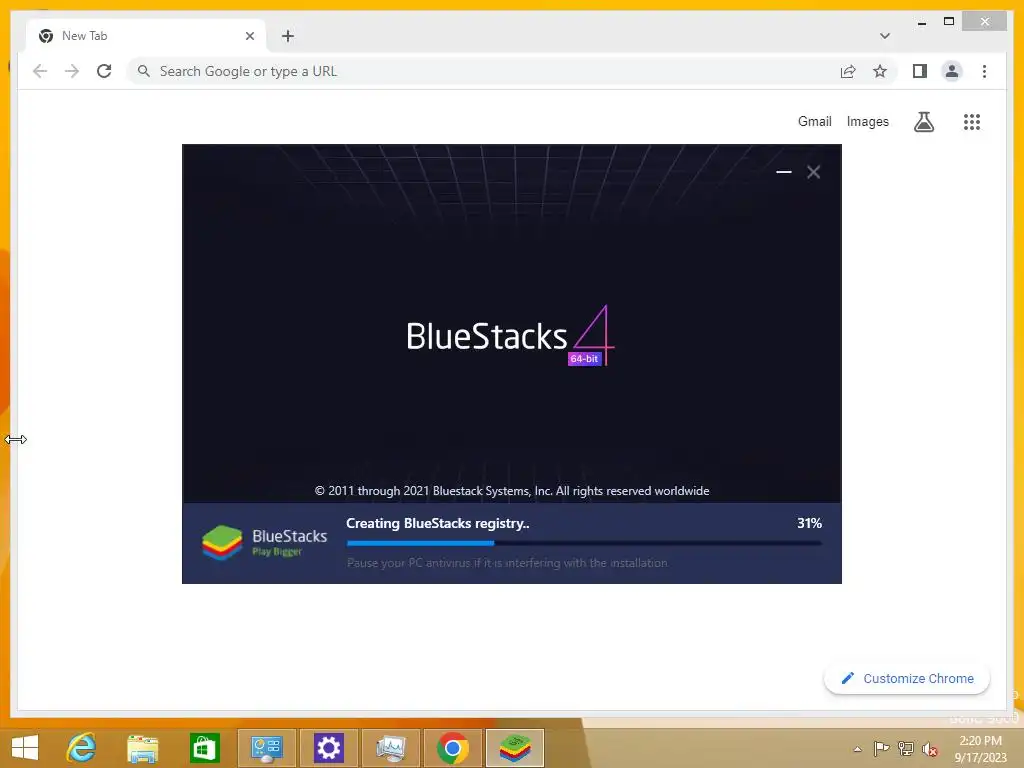Image resolution: width=1024 pixels, height=768 pixels.
Task: Open the Google apps grid
Action: click(972, 121)
